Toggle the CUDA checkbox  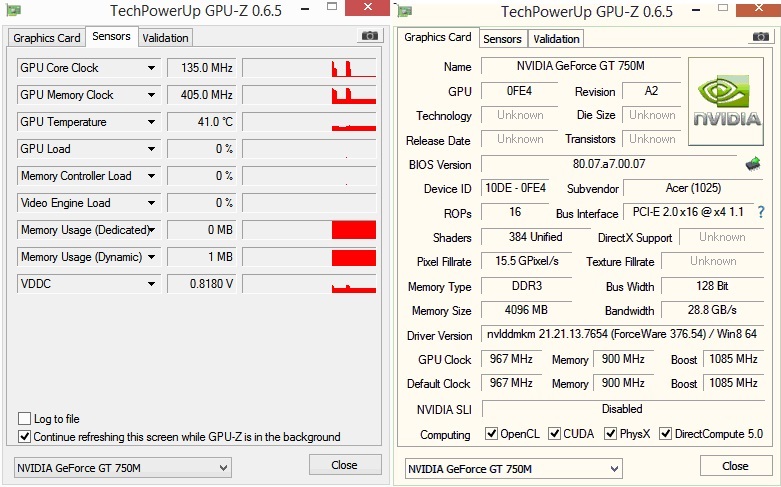pyautogui.click(x=554, y=434)
